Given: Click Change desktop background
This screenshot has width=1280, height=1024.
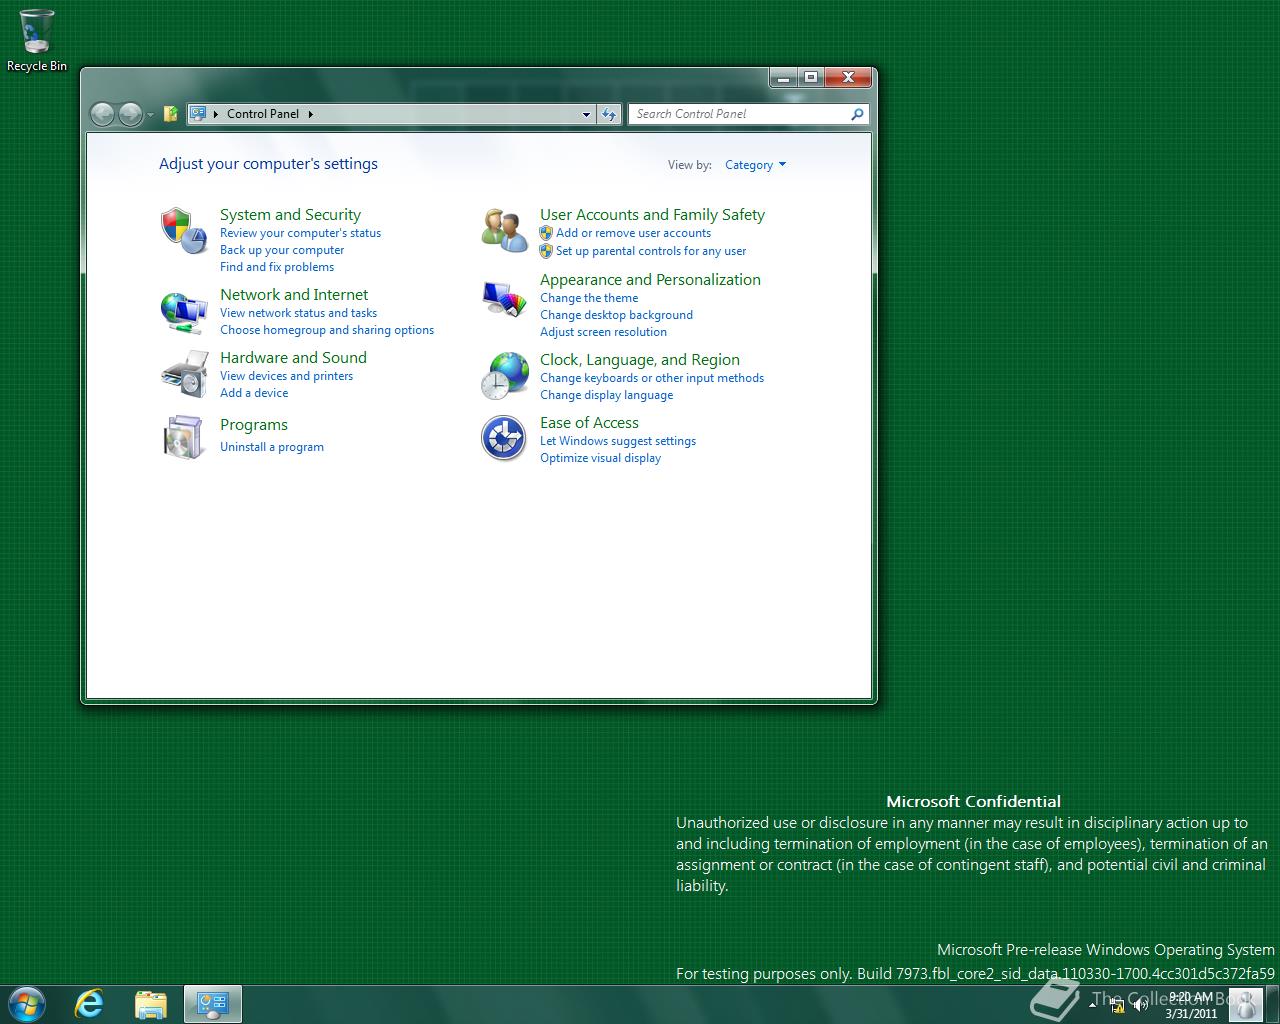Looking at the screenshot, I should click(x=616, y=315).
